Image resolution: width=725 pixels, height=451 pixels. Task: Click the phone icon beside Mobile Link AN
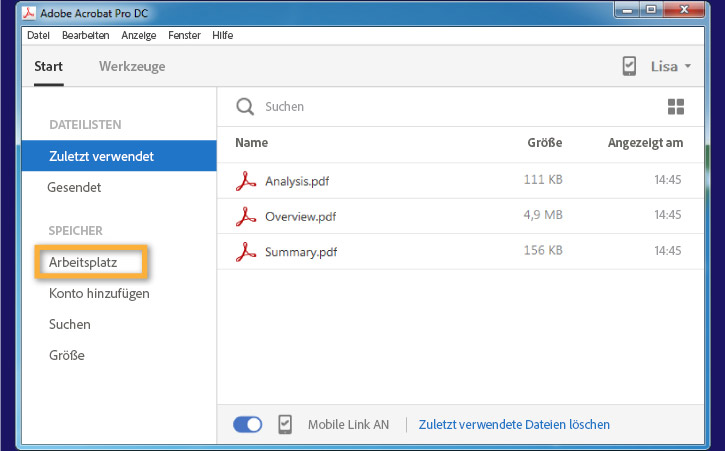click(285, 424)
